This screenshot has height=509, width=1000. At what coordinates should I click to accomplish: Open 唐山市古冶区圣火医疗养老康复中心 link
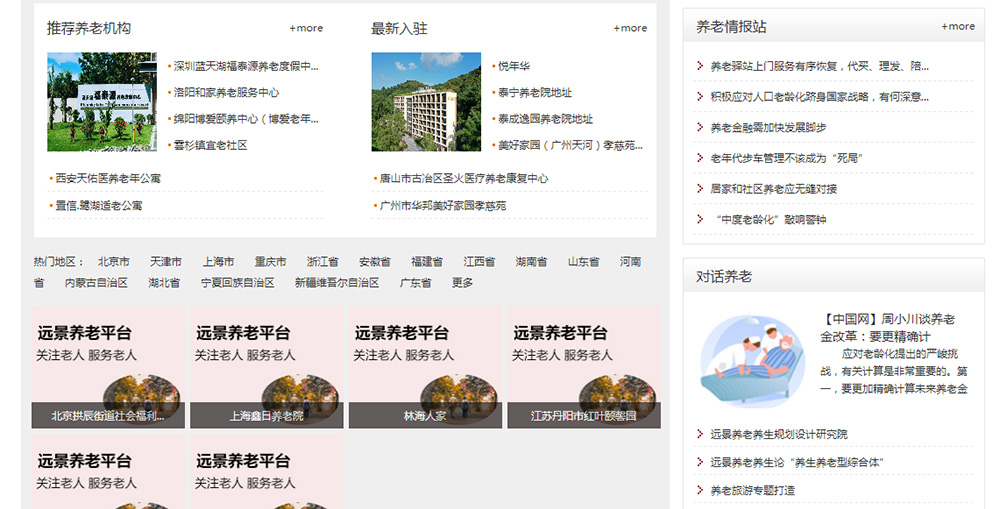pos(464,179)
